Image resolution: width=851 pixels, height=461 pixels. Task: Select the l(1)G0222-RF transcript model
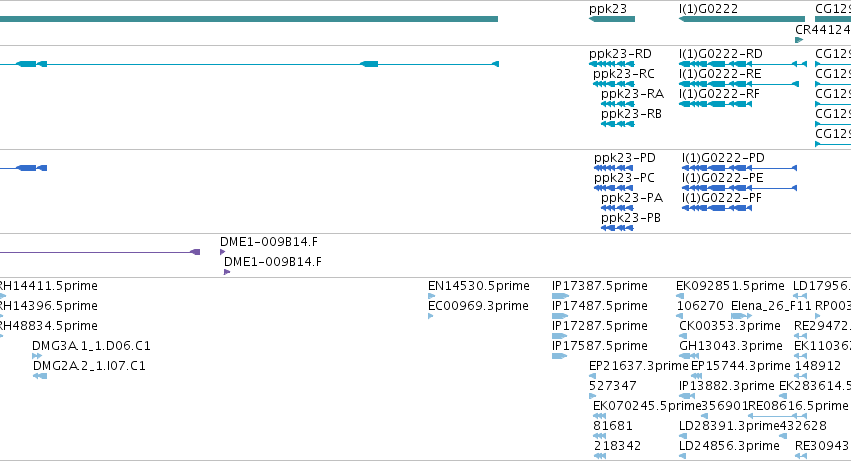coord(715,104)
